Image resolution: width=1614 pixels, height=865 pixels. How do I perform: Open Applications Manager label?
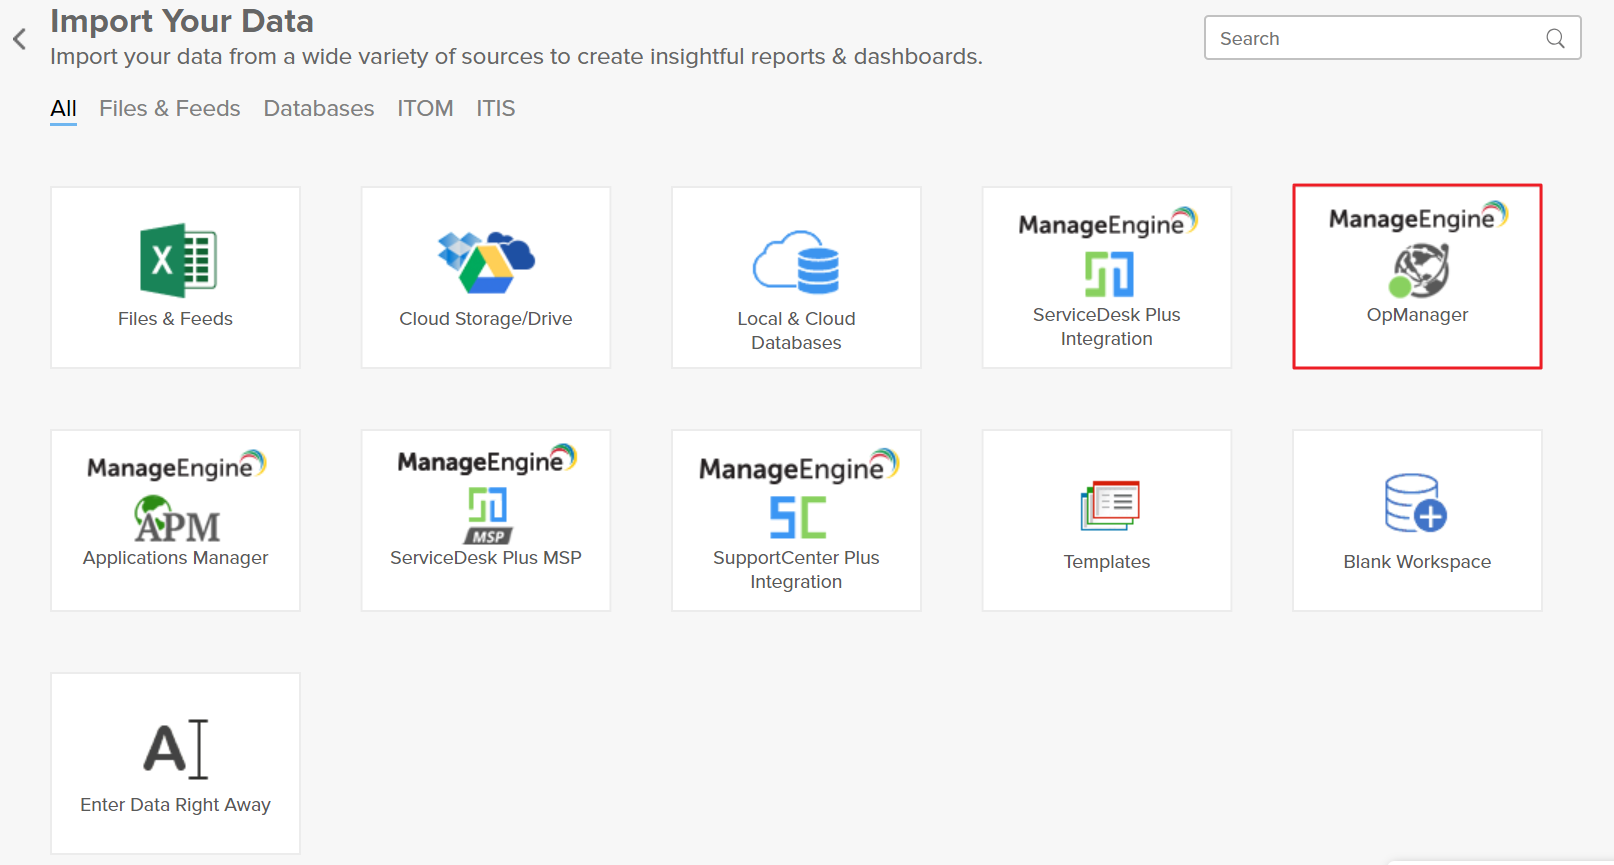click(176, 558)
